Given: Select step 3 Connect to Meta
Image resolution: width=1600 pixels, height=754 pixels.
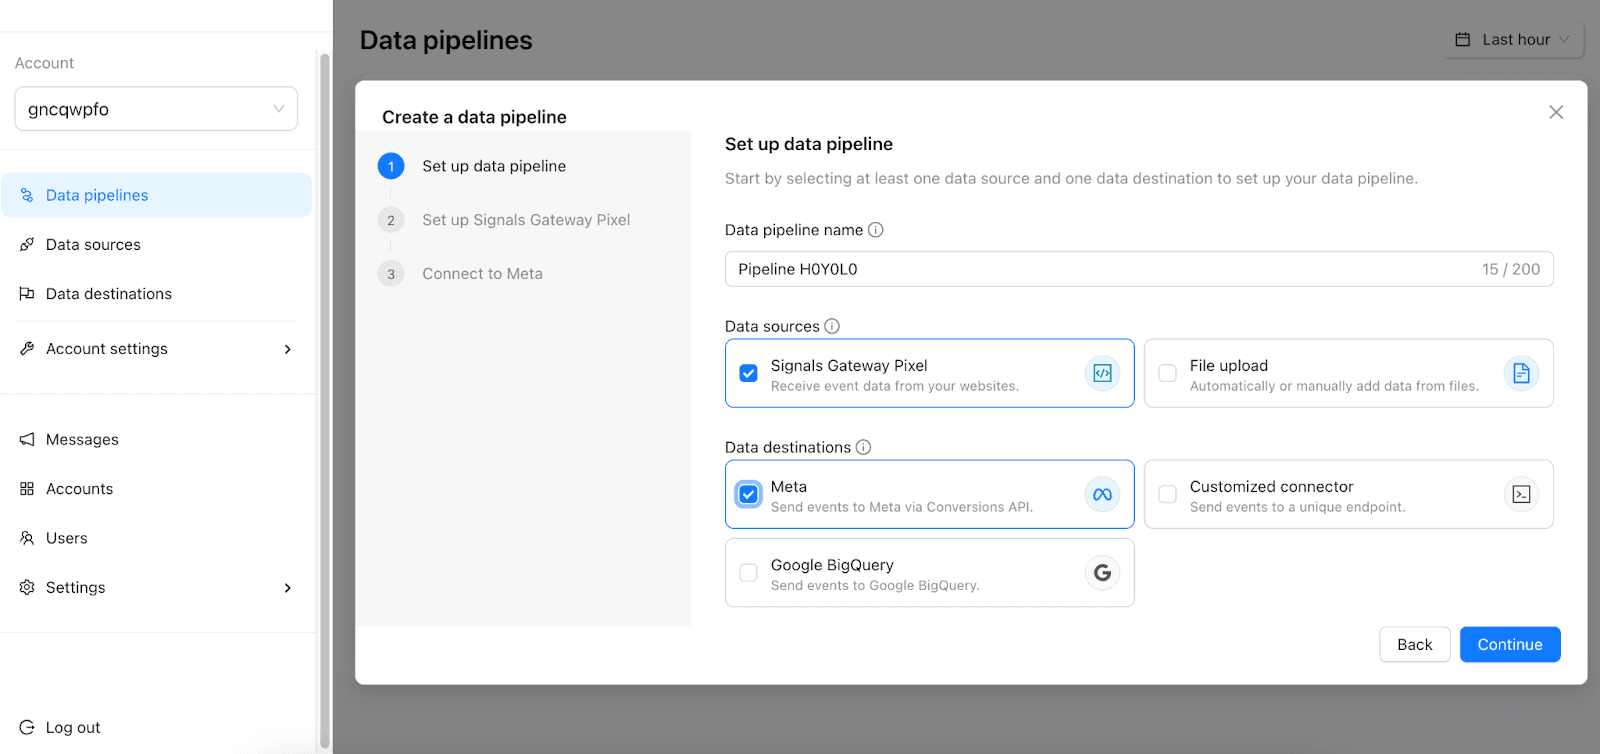Looking at the screenshot, I should 461,274.
